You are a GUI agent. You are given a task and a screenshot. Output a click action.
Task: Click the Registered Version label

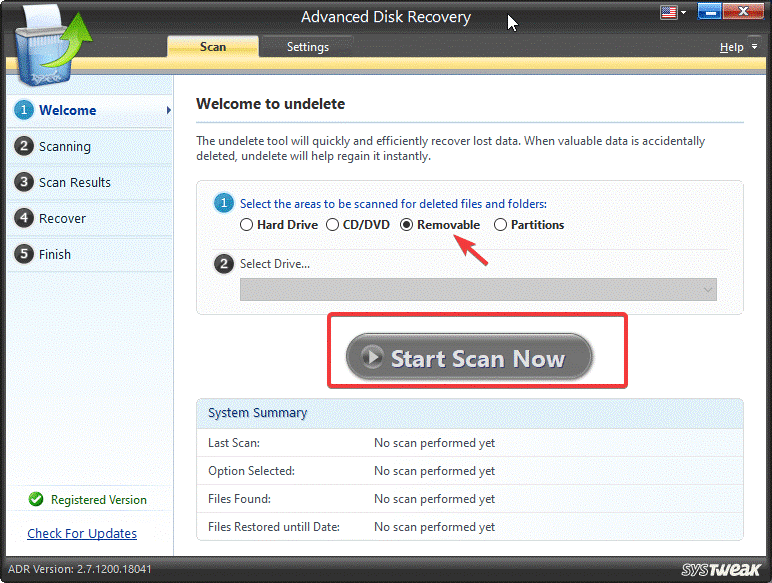click(x=98, y=500)
